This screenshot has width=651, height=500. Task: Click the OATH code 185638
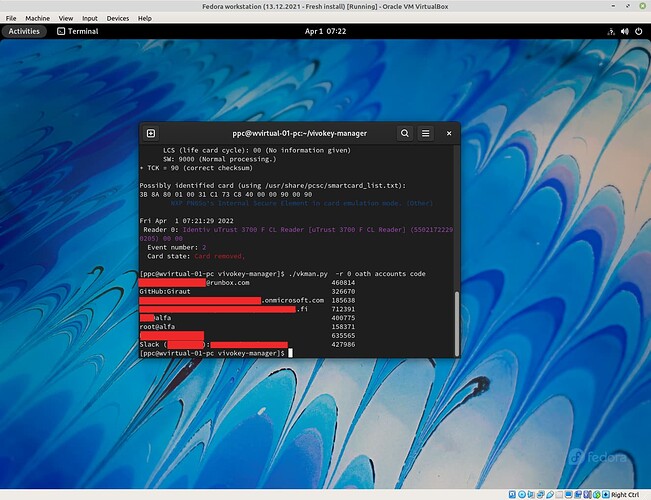[x=343, y=300]
